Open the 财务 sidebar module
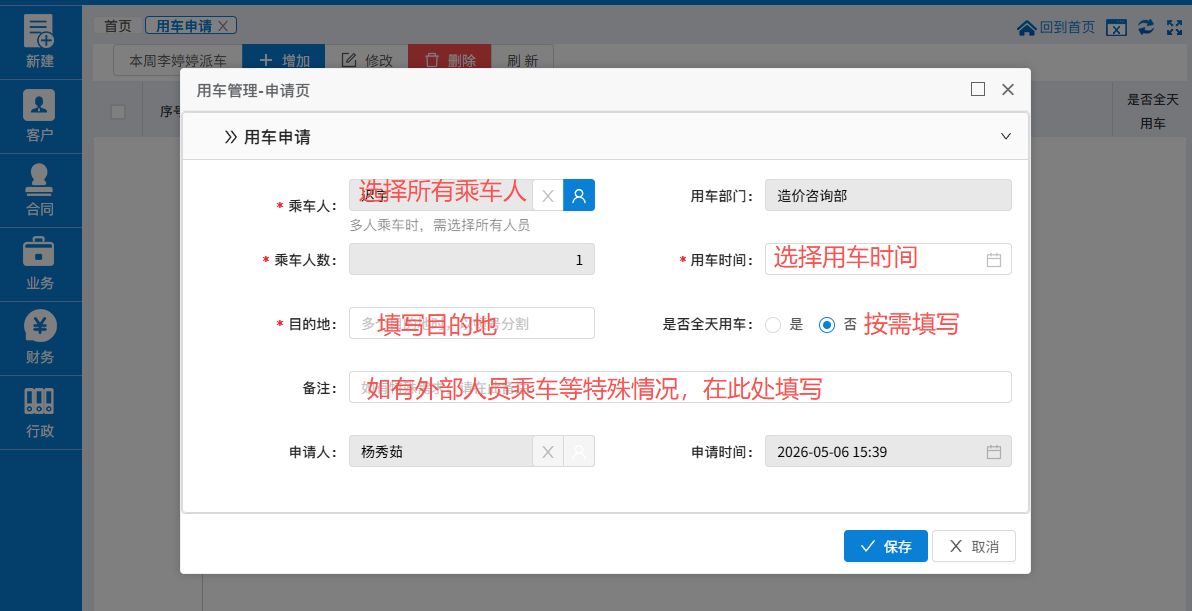 [40, 338]
